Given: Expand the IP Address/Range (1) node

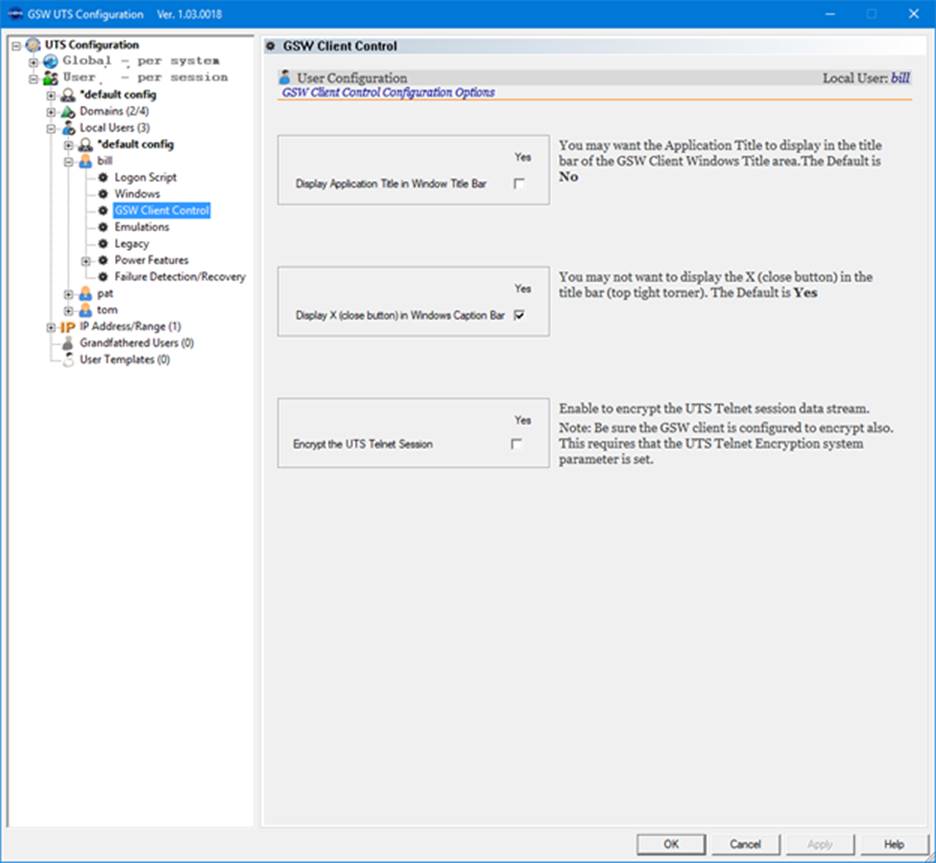Looking at the screenshot, I should 51,327.
